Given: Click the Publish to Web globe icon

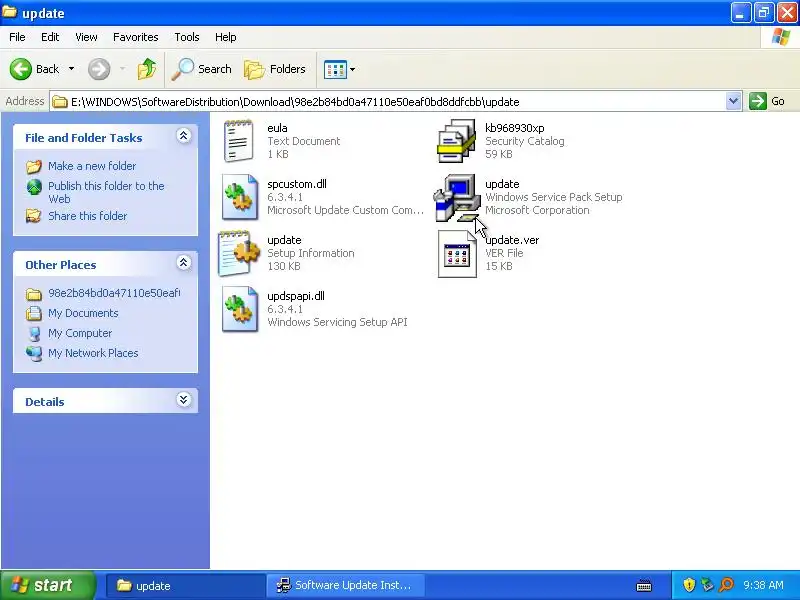Looking at the screenshot, I should point(34,187).
